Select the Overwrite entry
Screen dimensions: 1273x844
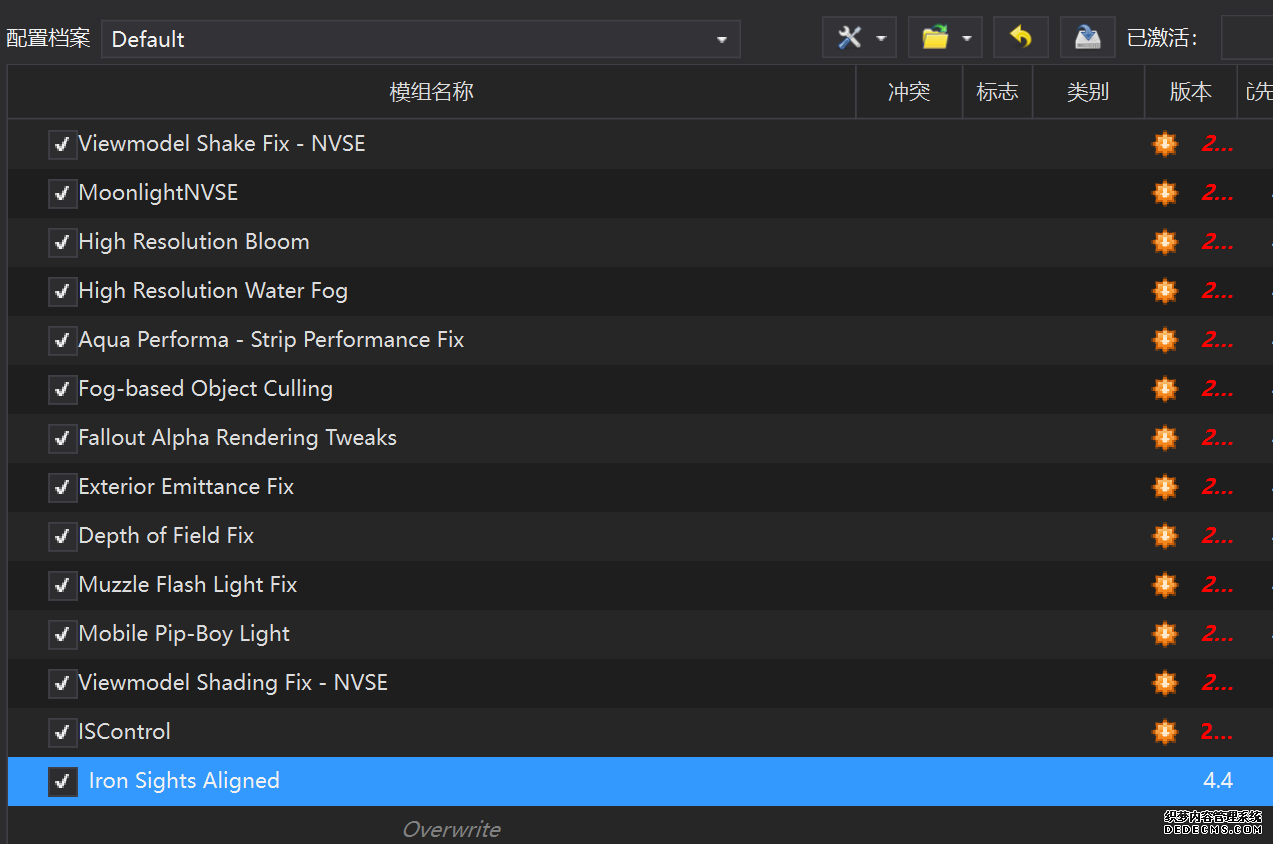(451, 829)
